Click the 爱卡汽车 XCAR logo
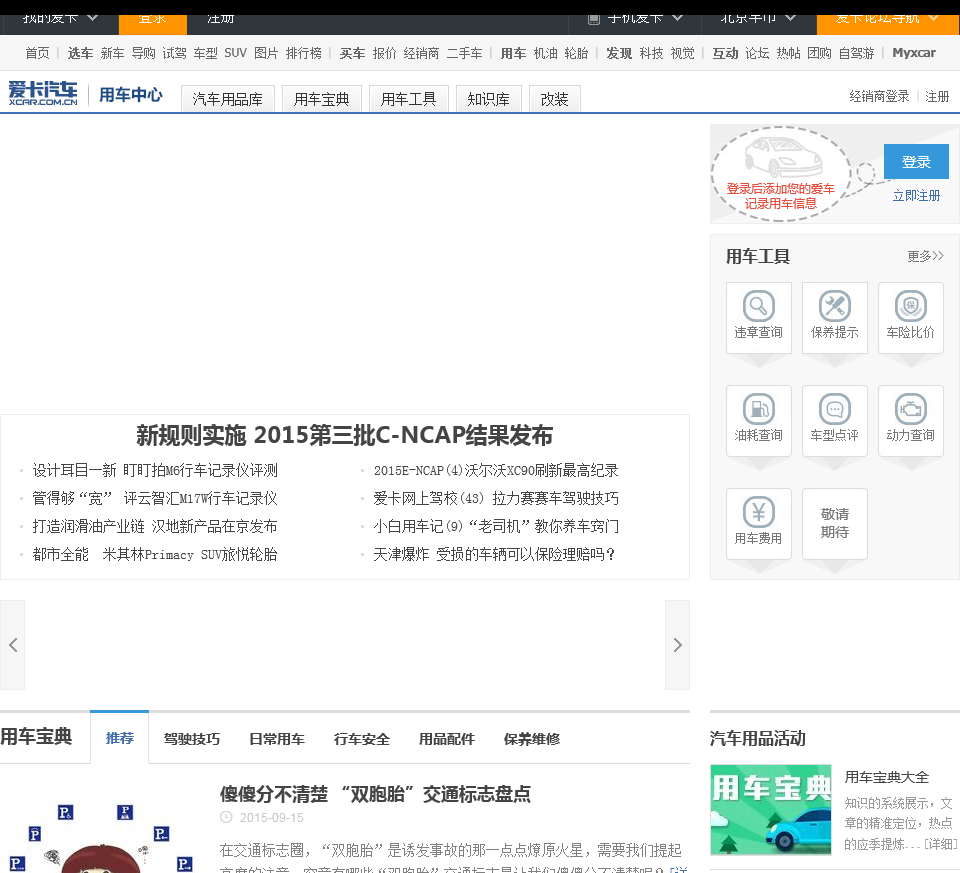The height and width of the screenshot is (873, 960). click(x=43, y=94)
